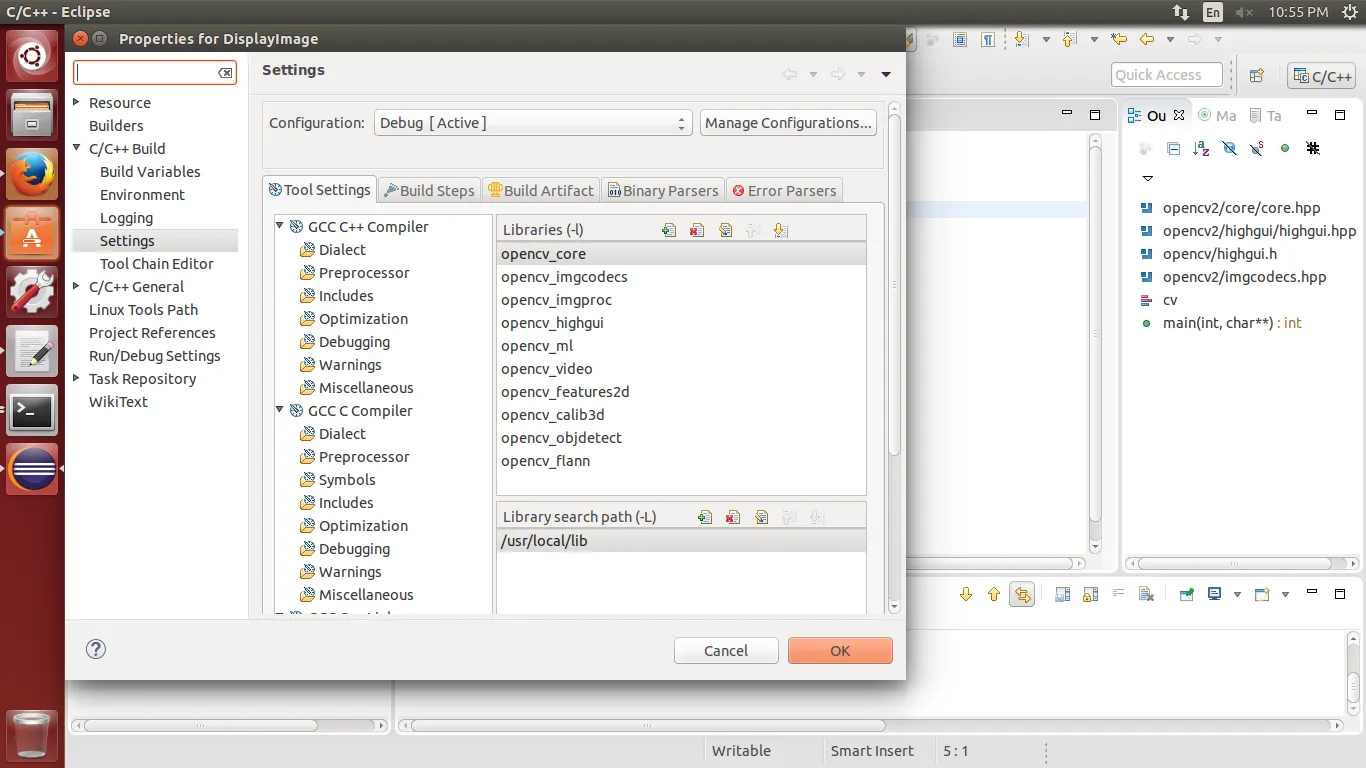1366x768 pixels.
Task: Add a new library entry in Libraries (-l)
Action: click(x=669, y=230)
